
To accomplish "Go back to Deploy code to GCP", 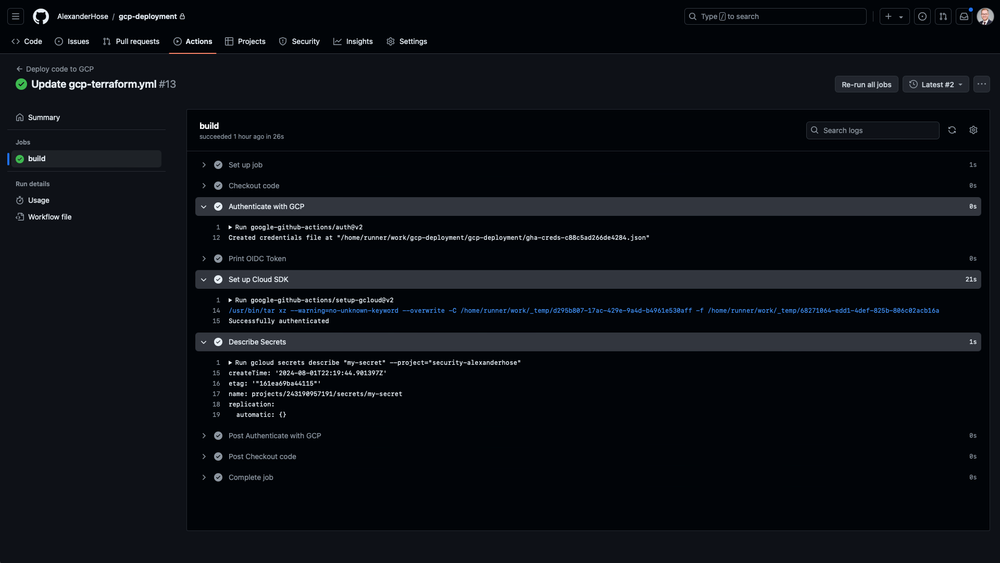I will (x=55, y=69).
